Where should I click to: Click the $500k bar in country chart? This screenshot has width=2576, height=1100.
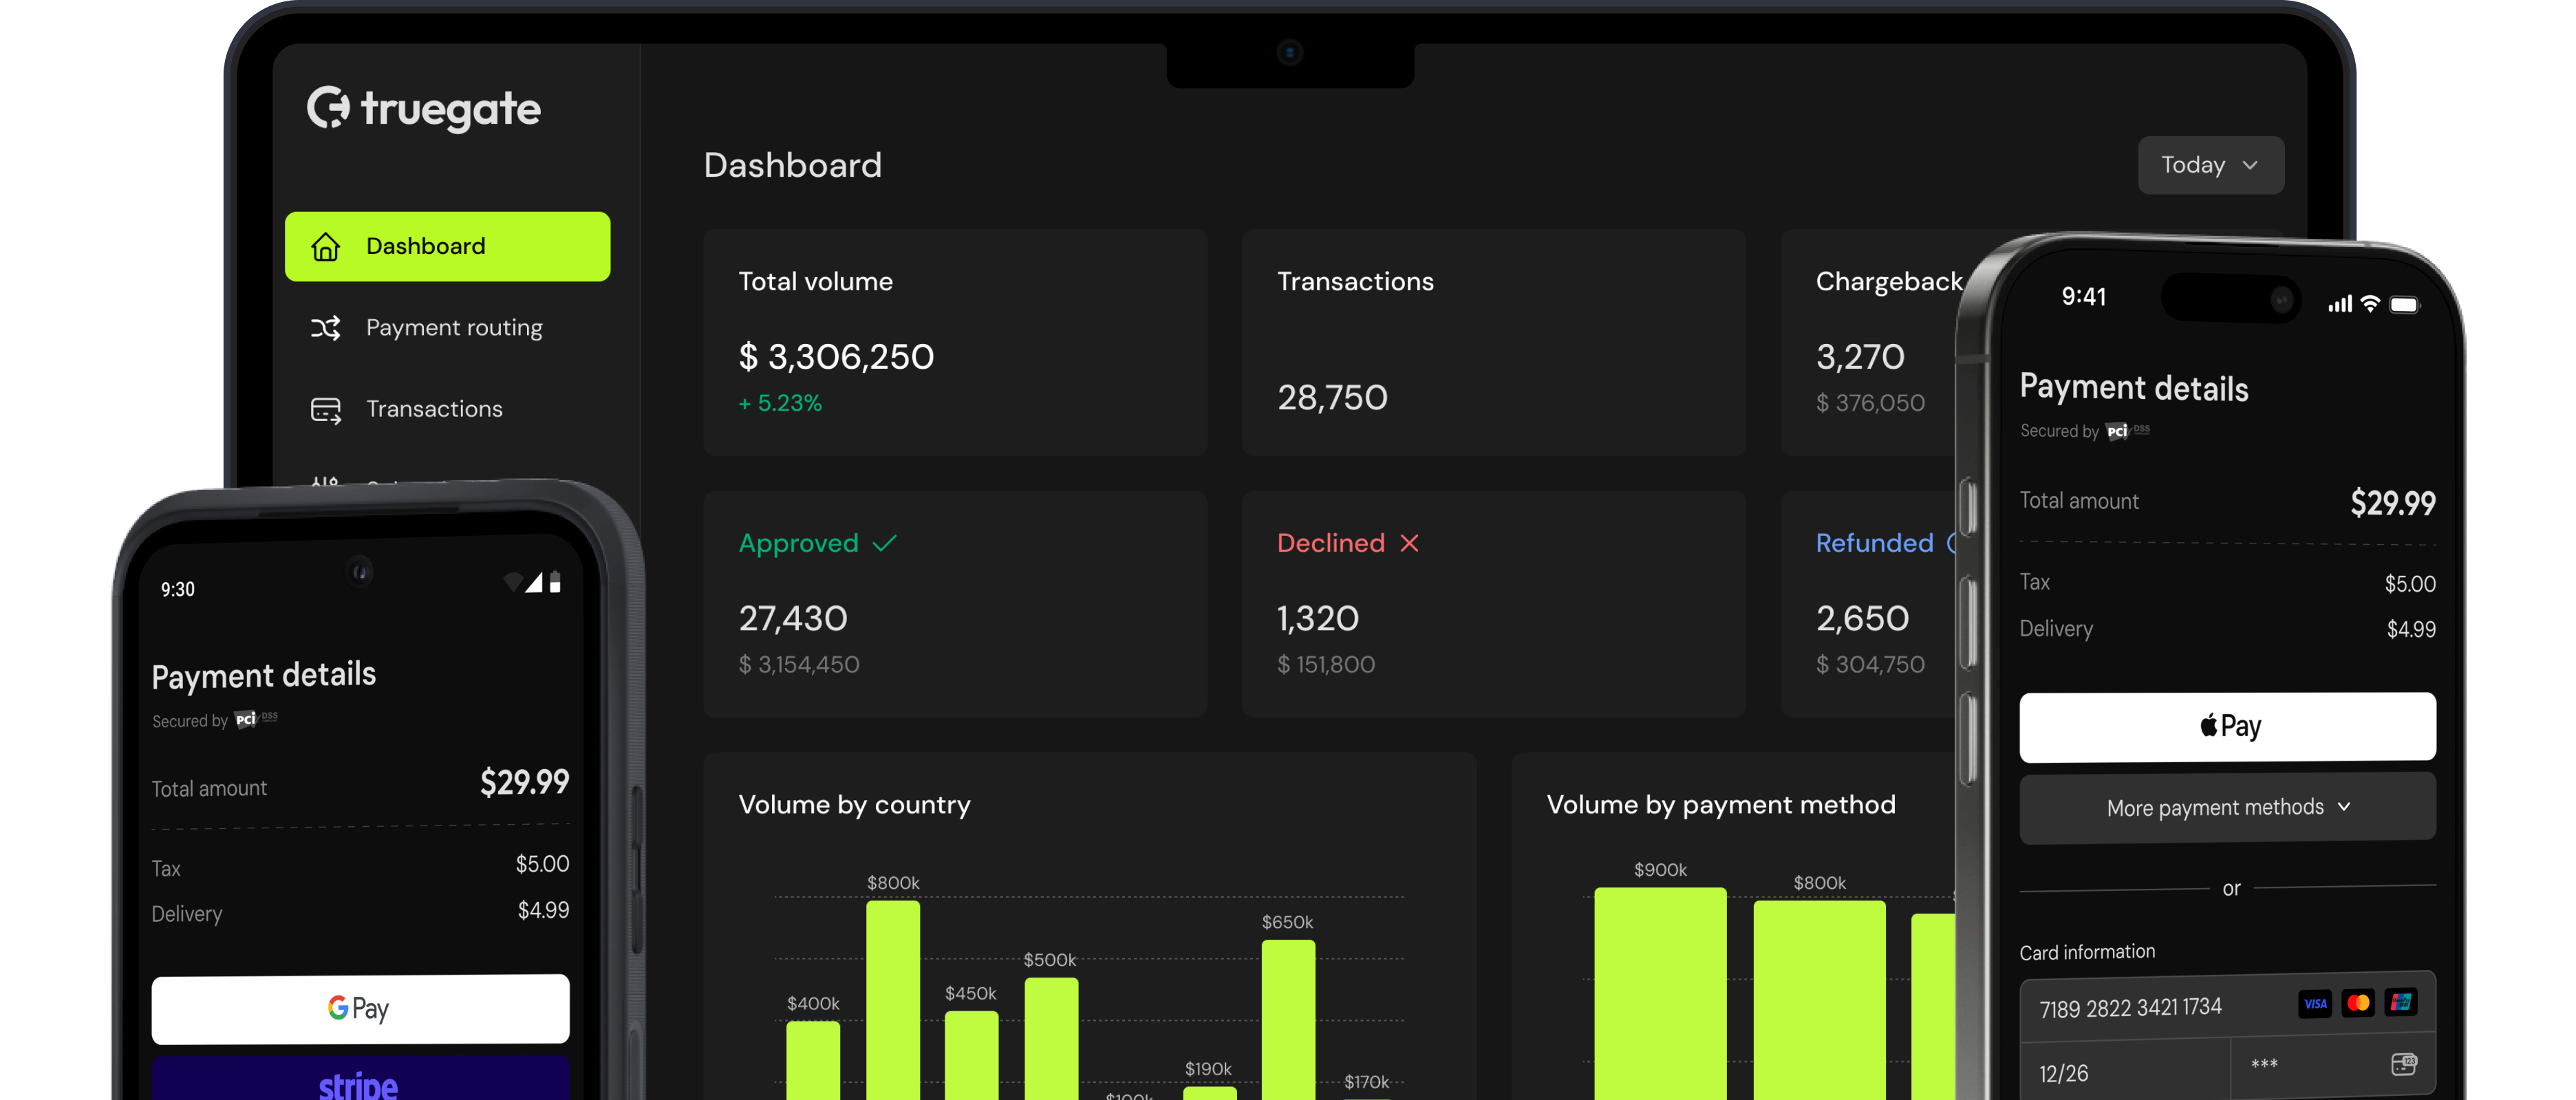point(1051,1038)
